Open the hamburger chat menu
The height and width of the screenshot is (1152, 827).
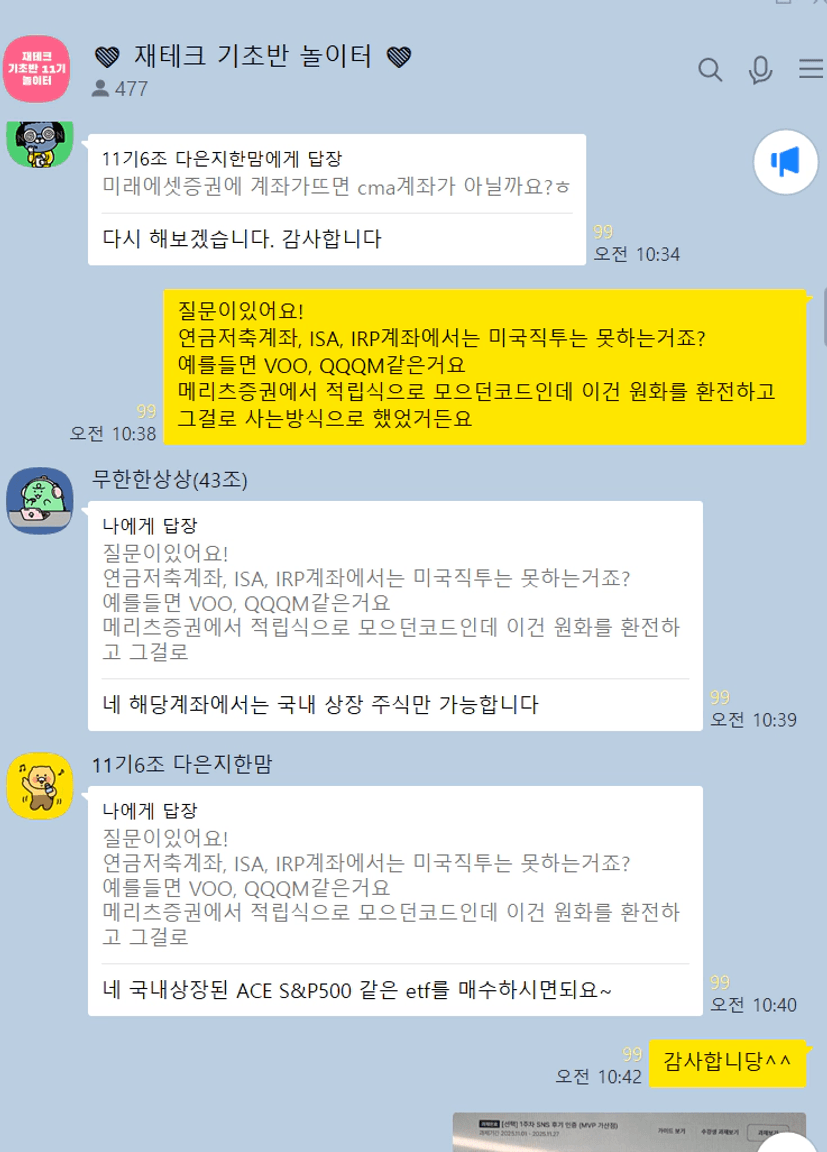[x=811, y=69]
